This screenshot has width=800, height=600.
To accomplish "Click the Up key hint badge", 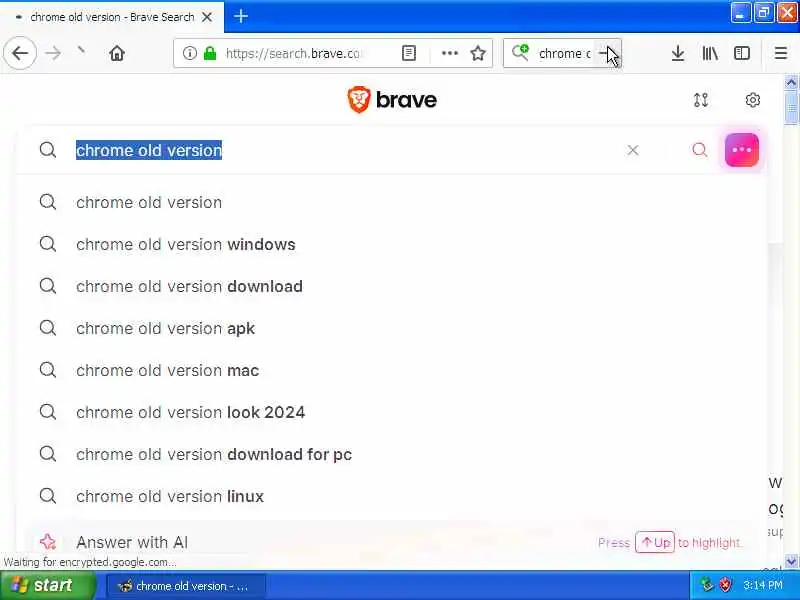I will point(655,542).
